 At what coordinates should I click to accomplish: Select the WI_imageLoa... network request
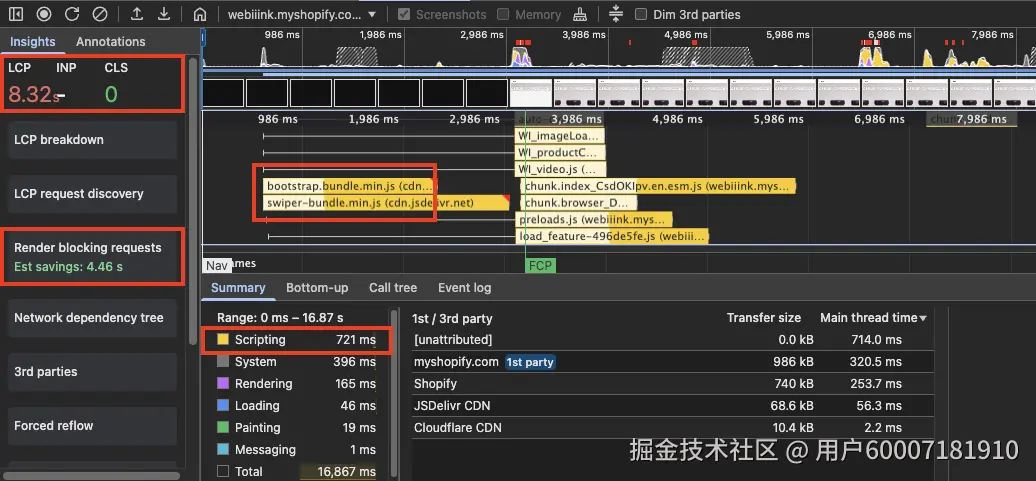click(560, 136)
